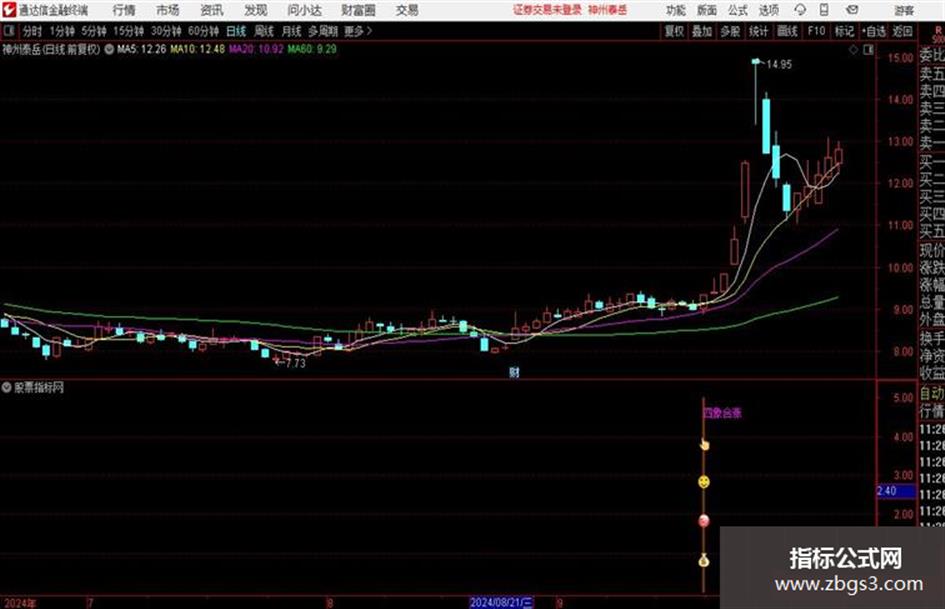Click the 2024/08/21 date marker on the time axis
This screenshot has width=945, height=609.
point(501,602)
